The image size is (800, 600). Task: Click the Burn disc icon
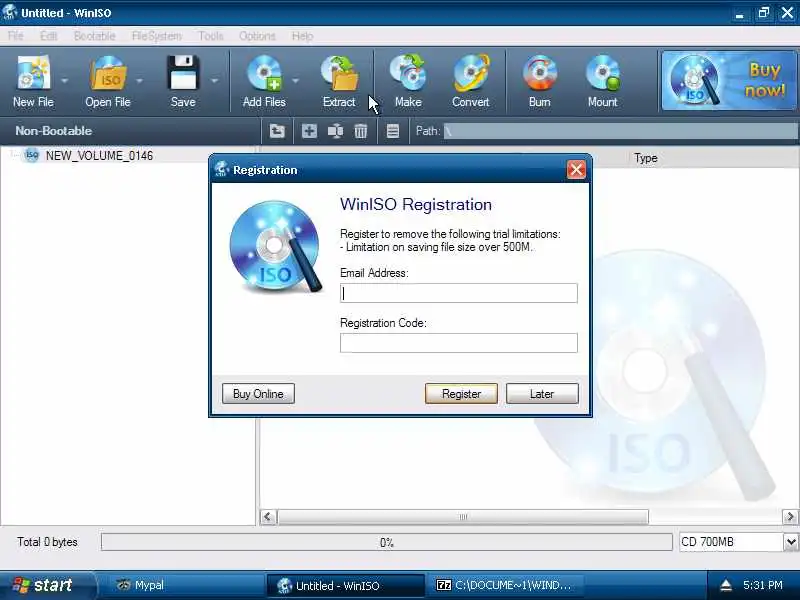pos(539,74)
